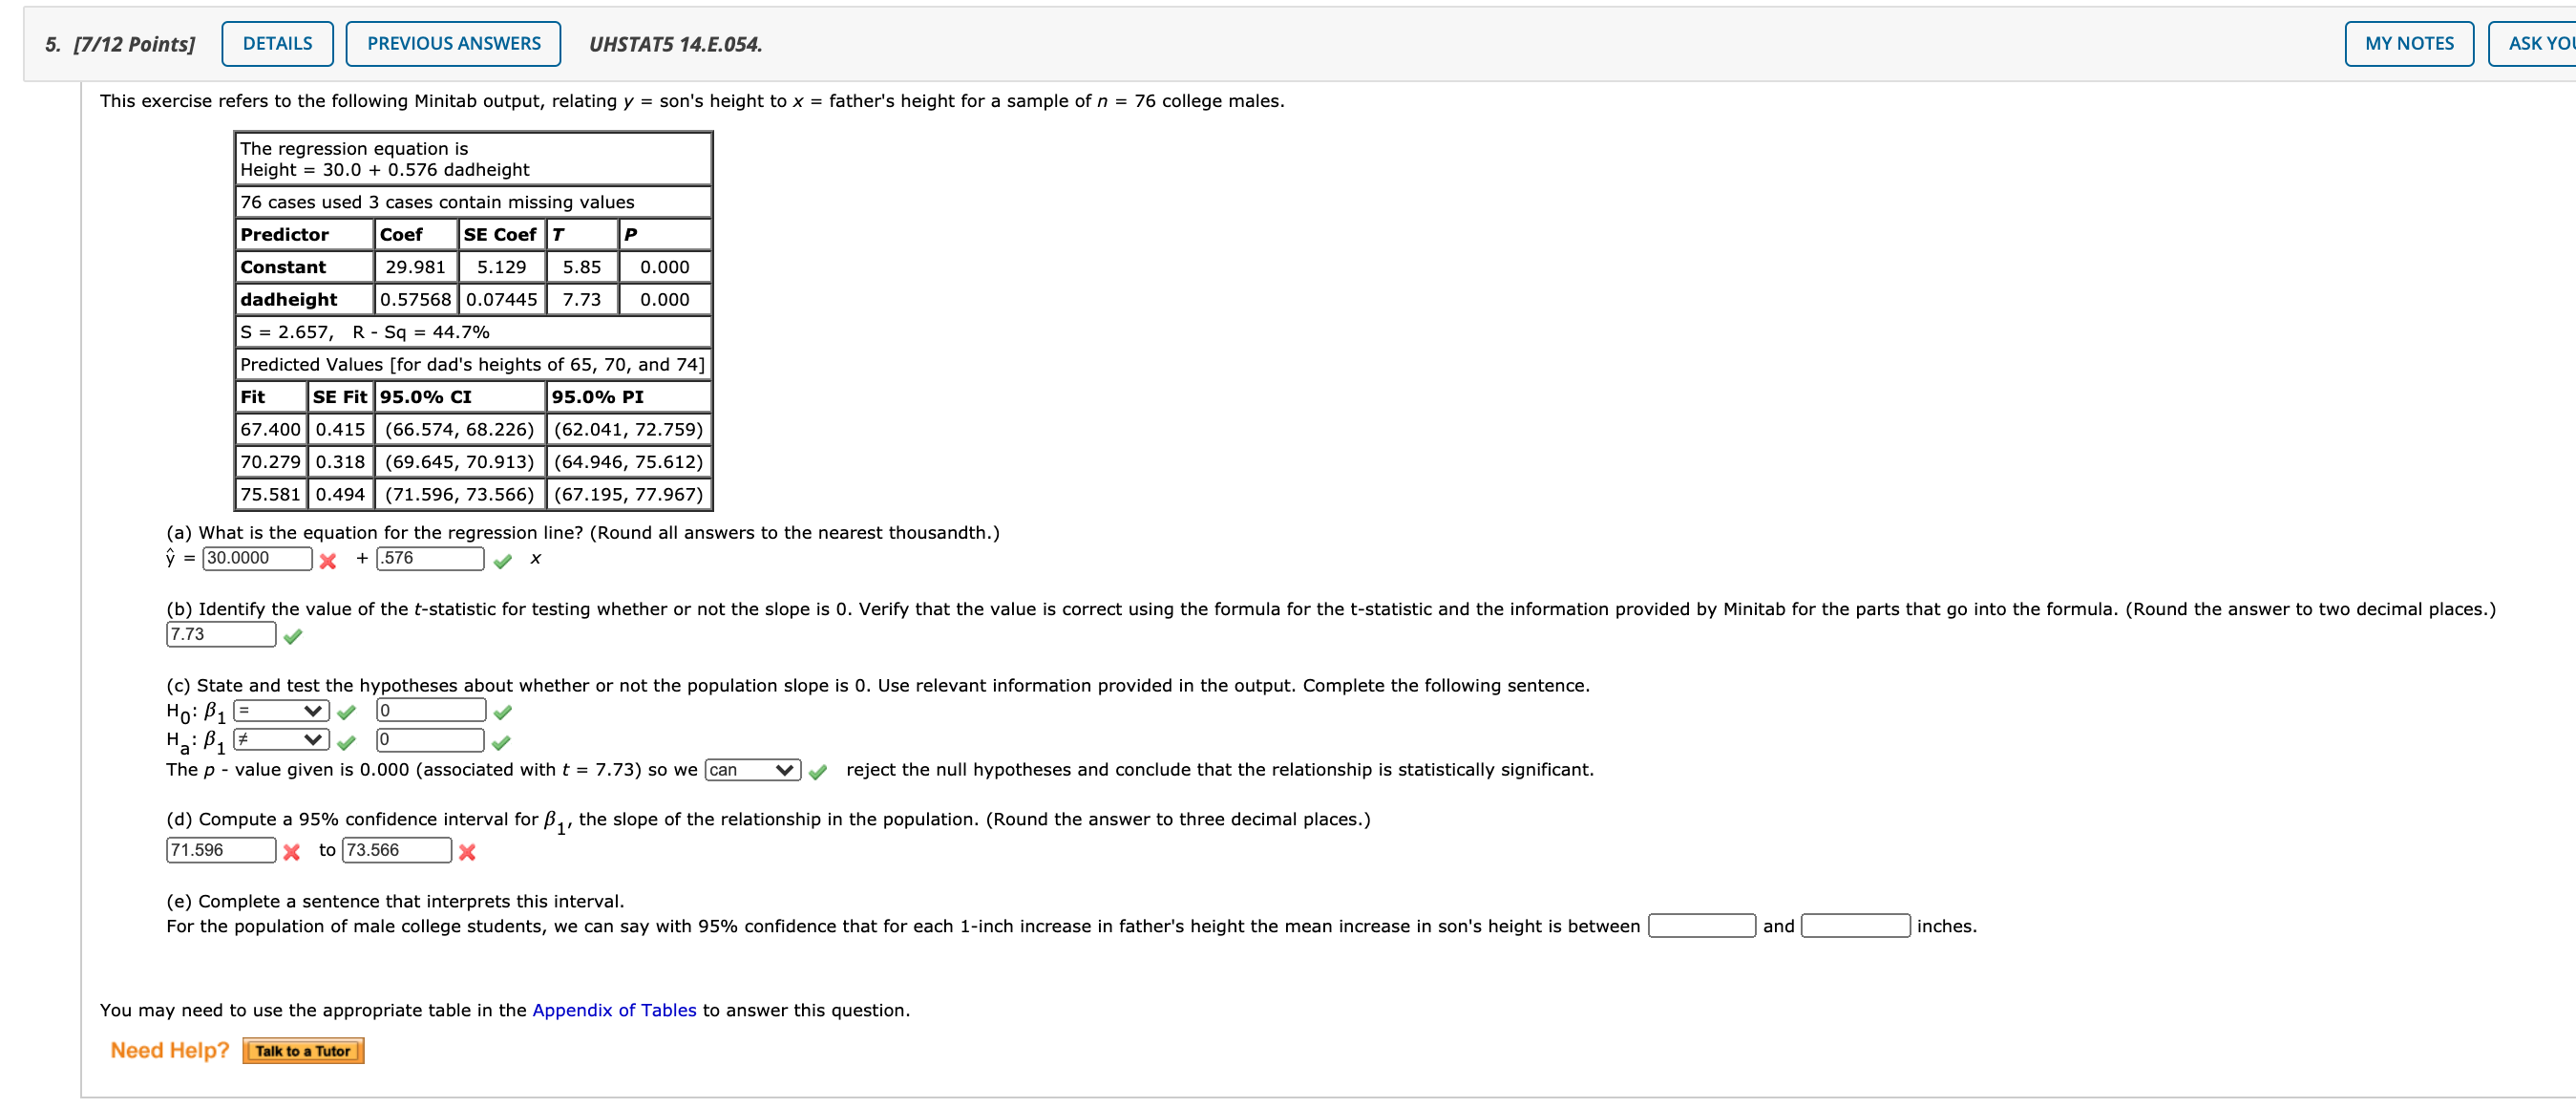The width and height of the screenshot is (2576, 1108).
Task: Click the empty 'increase is between' answer box
Action: (x=1704, y=926)
